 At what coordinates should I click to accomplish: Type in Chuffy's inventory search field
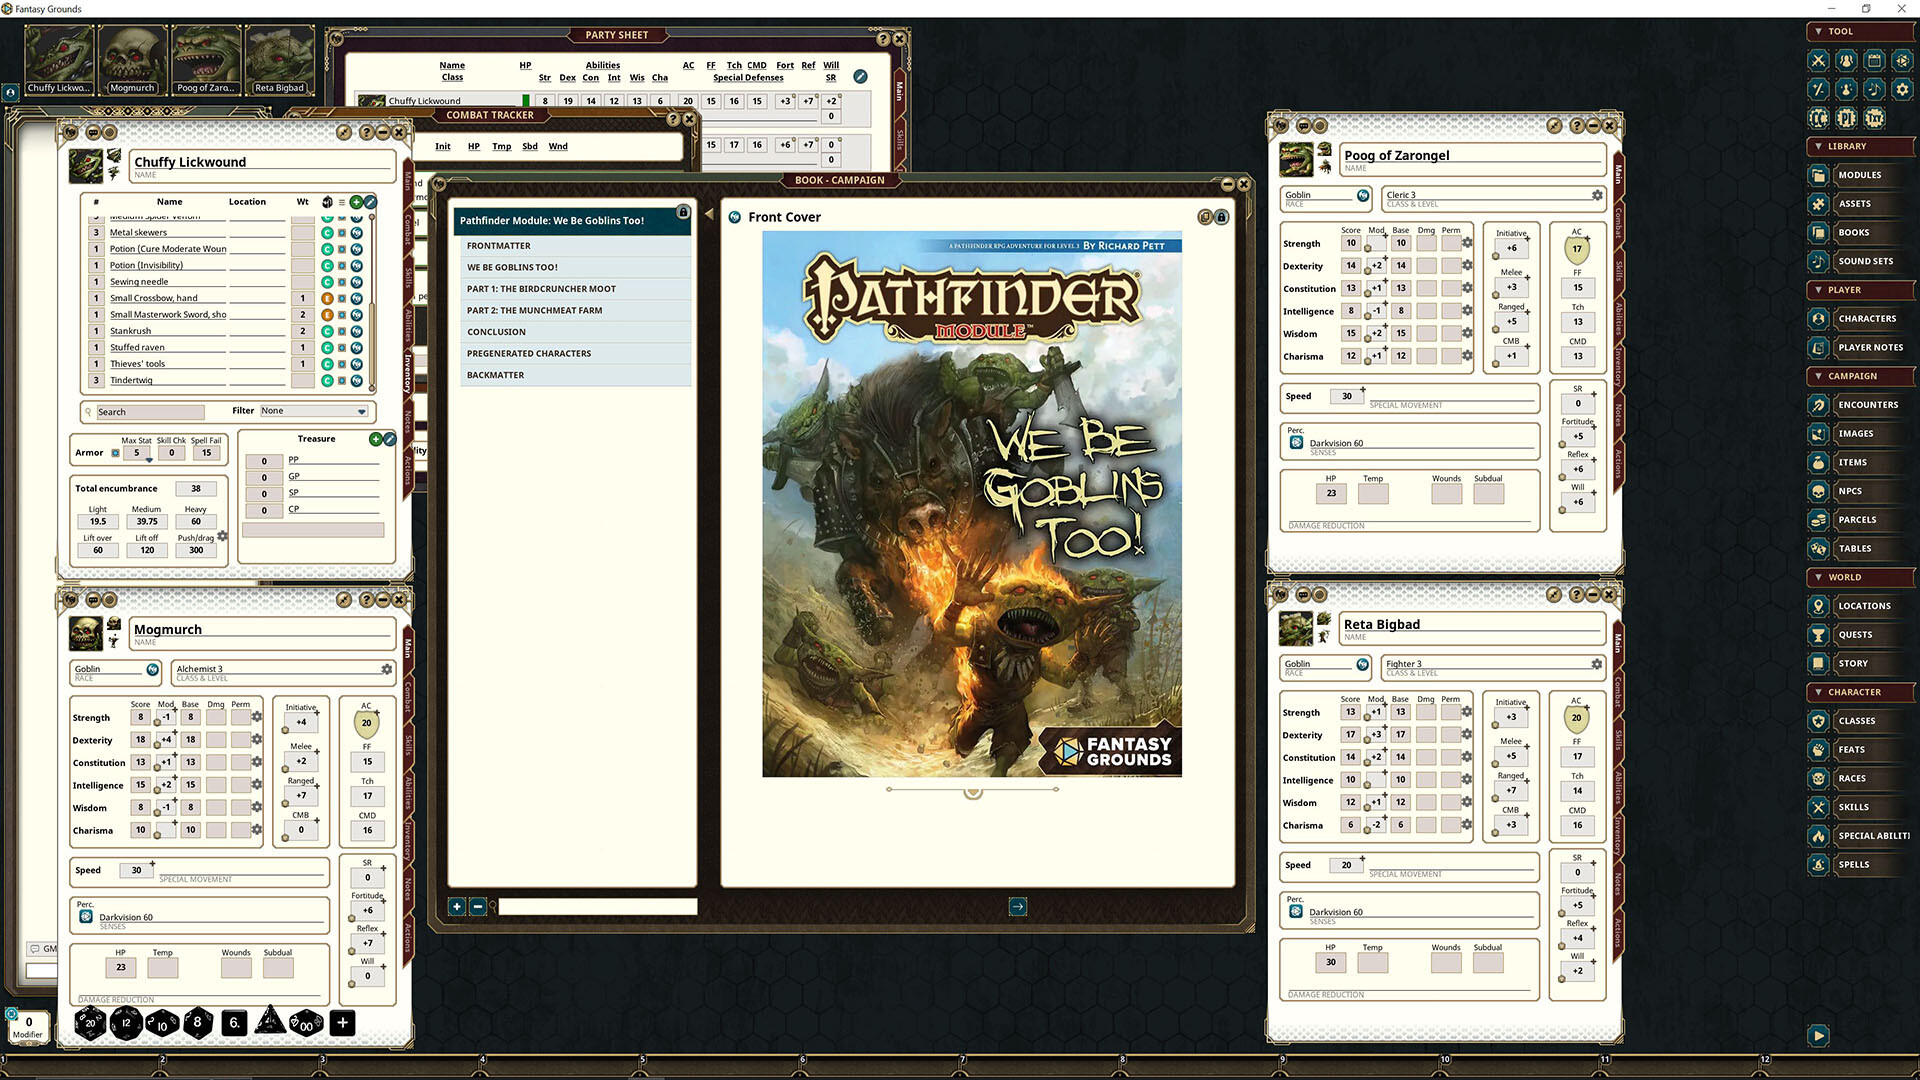click(150, 411)
